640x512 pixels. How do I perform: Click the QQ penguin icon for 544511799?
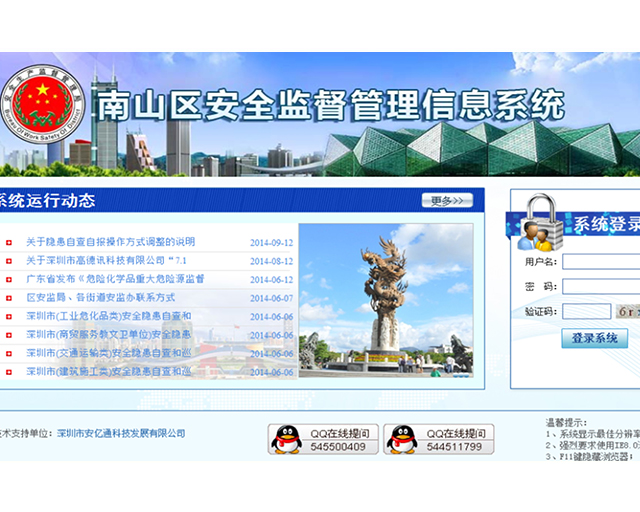point(402,439)
